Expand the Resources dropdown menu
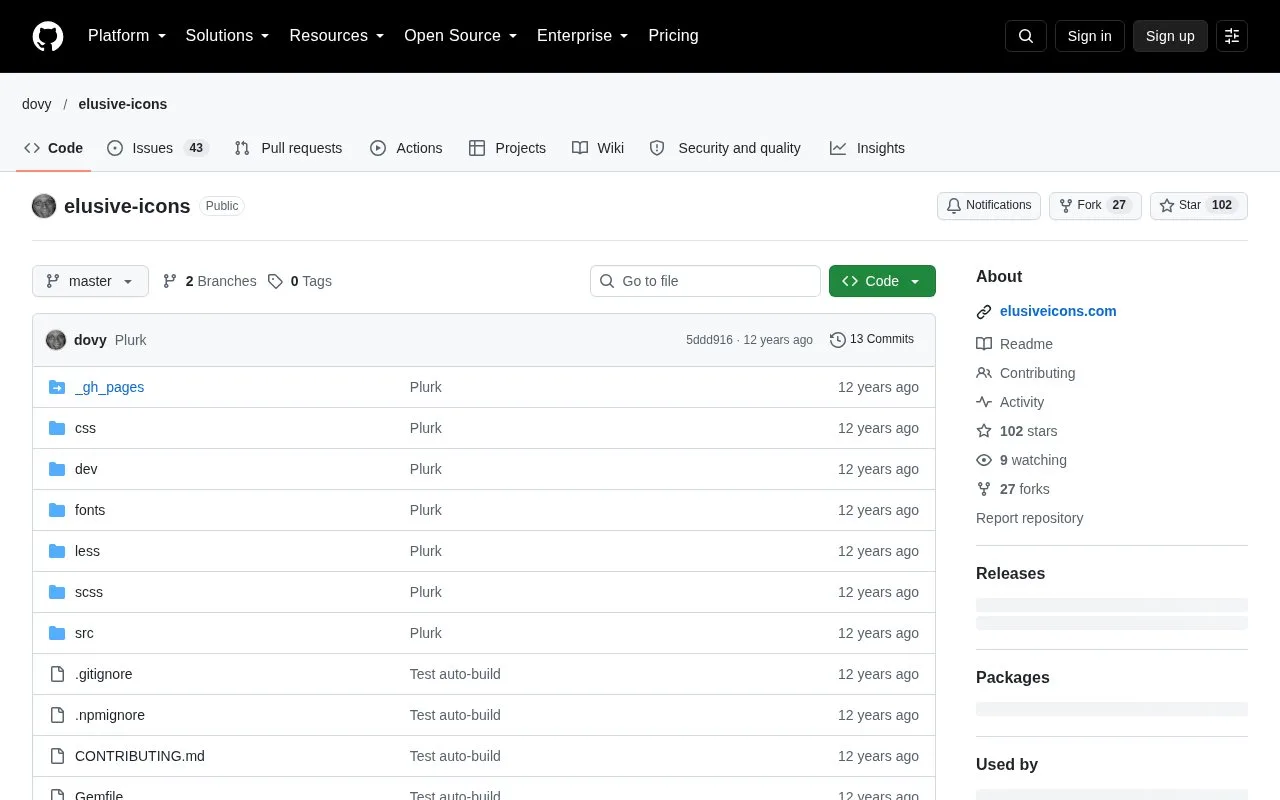1280x800 pixels. click(337, 36)
